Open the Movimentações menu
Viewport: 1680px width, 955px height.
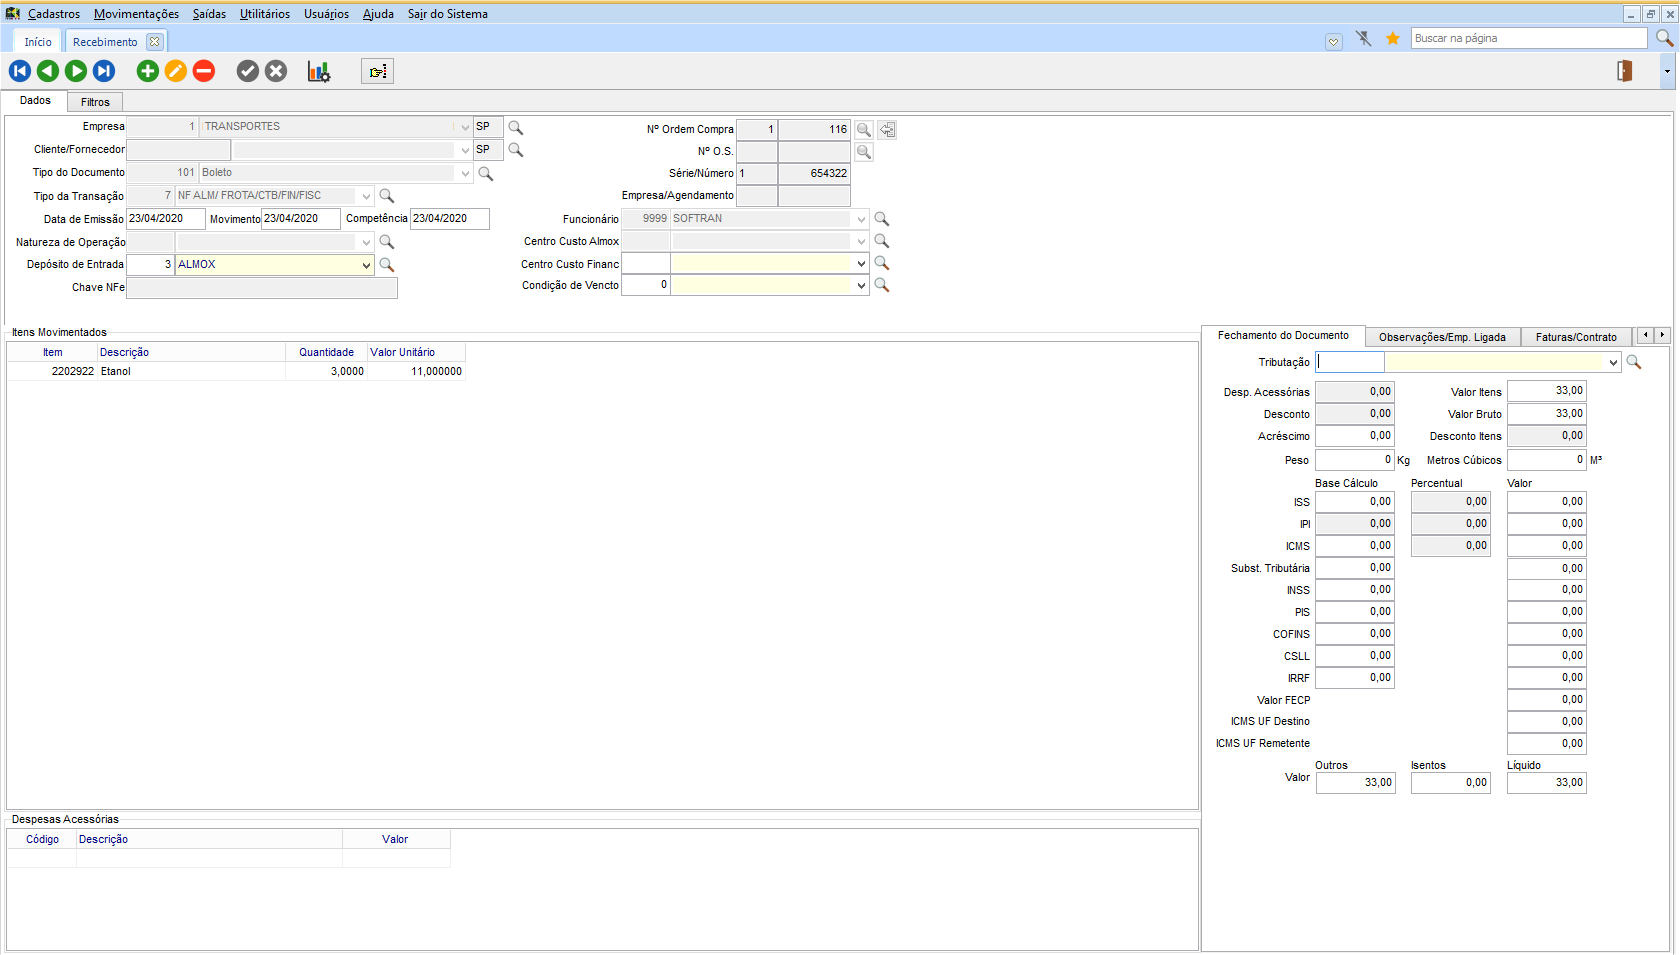pyautogui.click(x=136, y=14)
